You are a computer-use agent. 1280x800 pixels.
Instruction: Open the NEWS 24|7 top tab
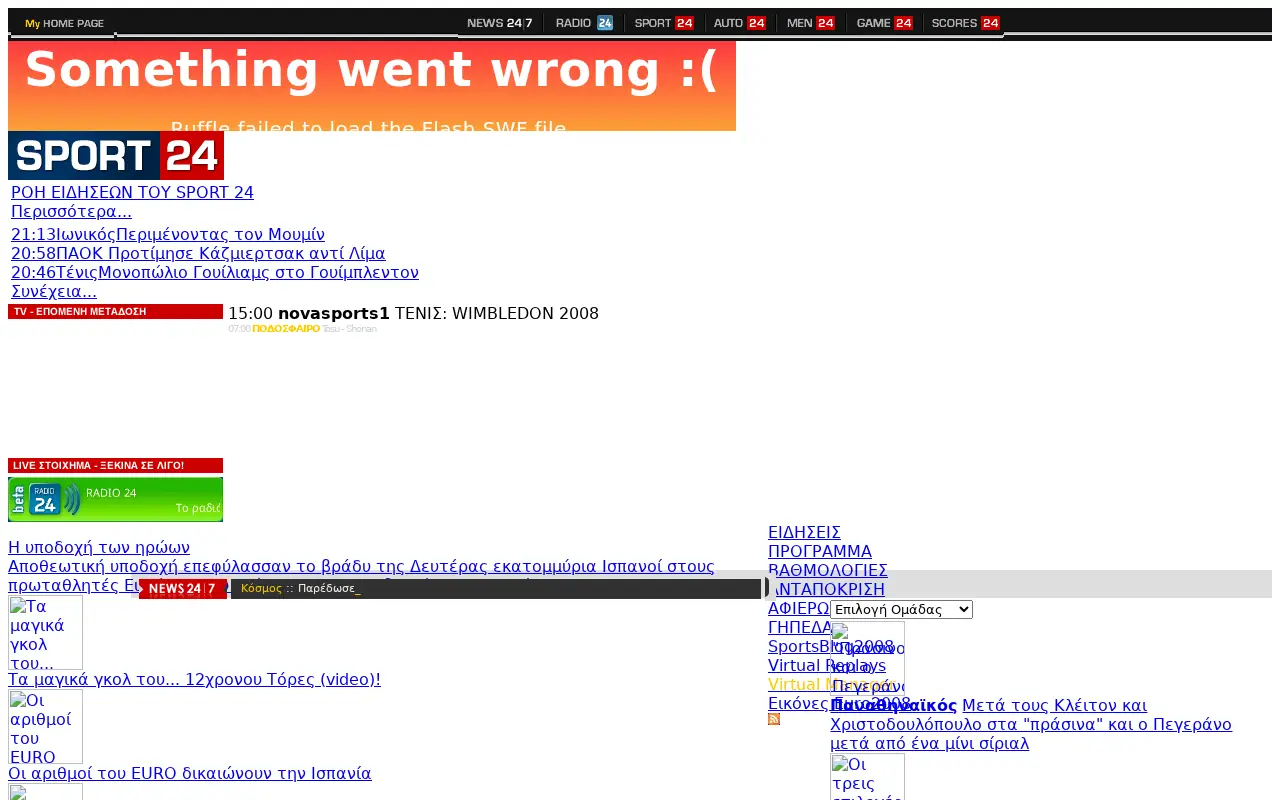499,23
